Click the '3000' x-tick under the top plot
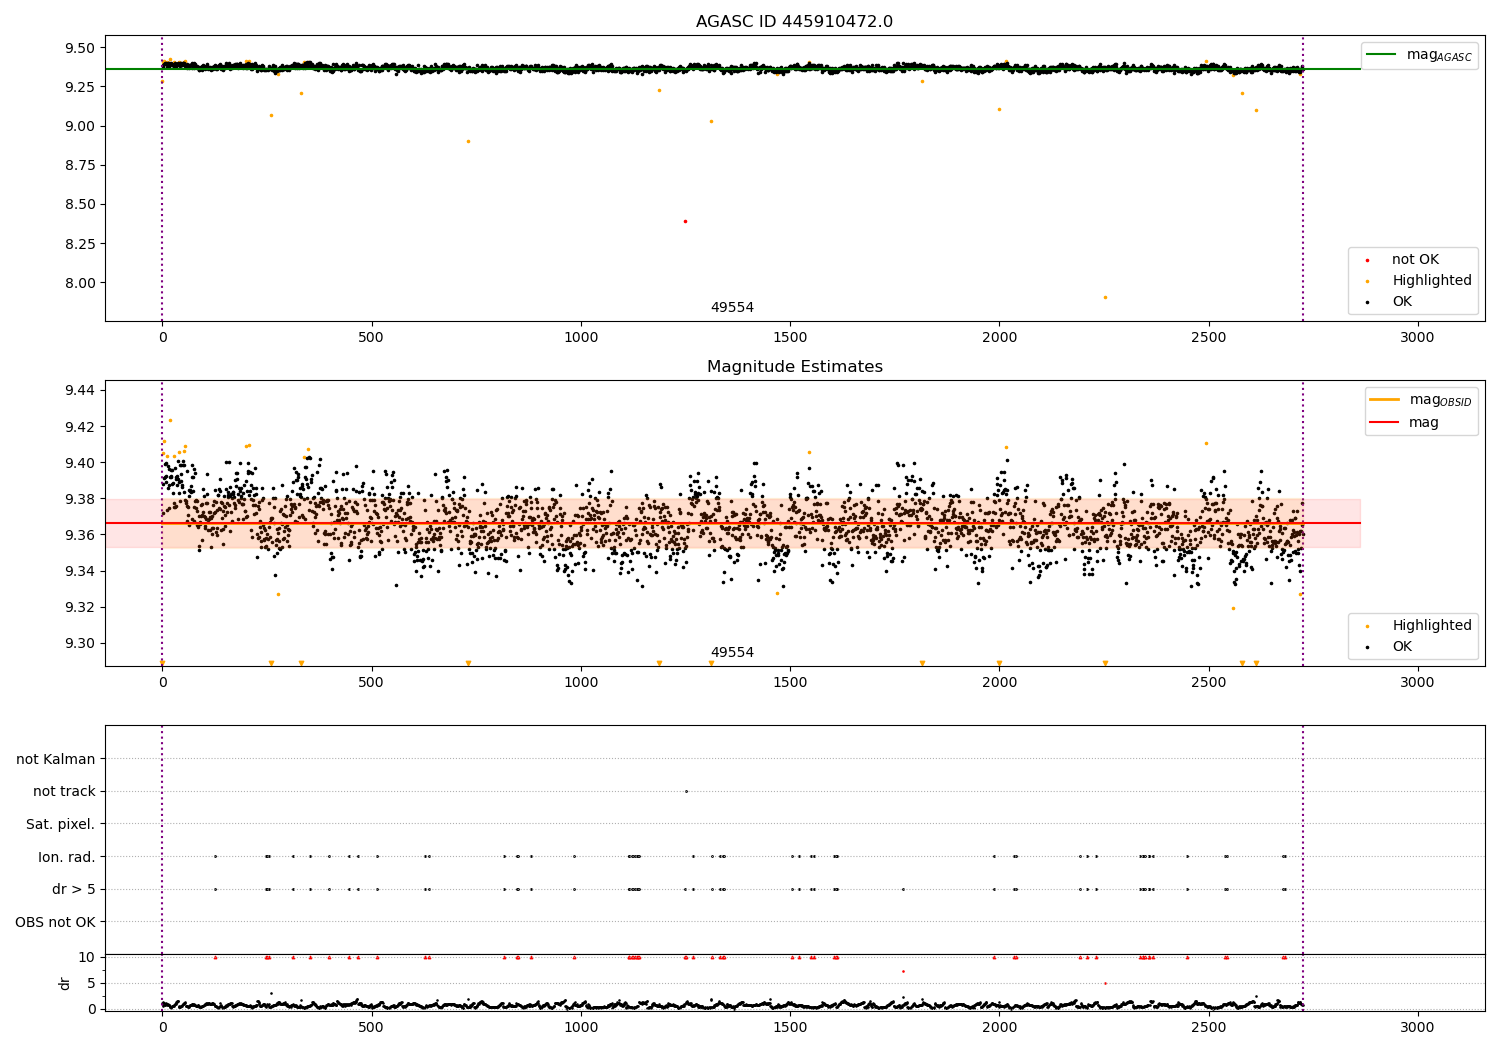Viewport: 1500px width, 1050px height. point(1417,338)
